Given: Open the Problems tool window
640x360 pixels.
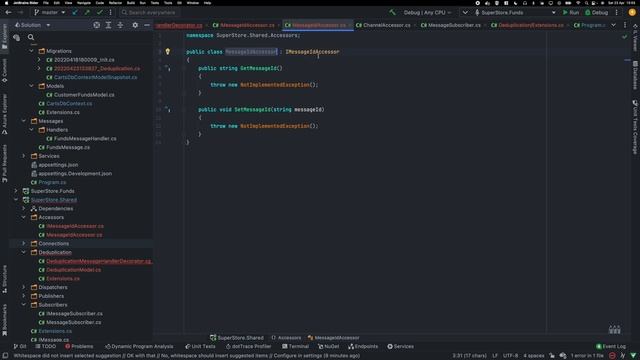Looking at the screenshot, I should click(x=79, y=347).
